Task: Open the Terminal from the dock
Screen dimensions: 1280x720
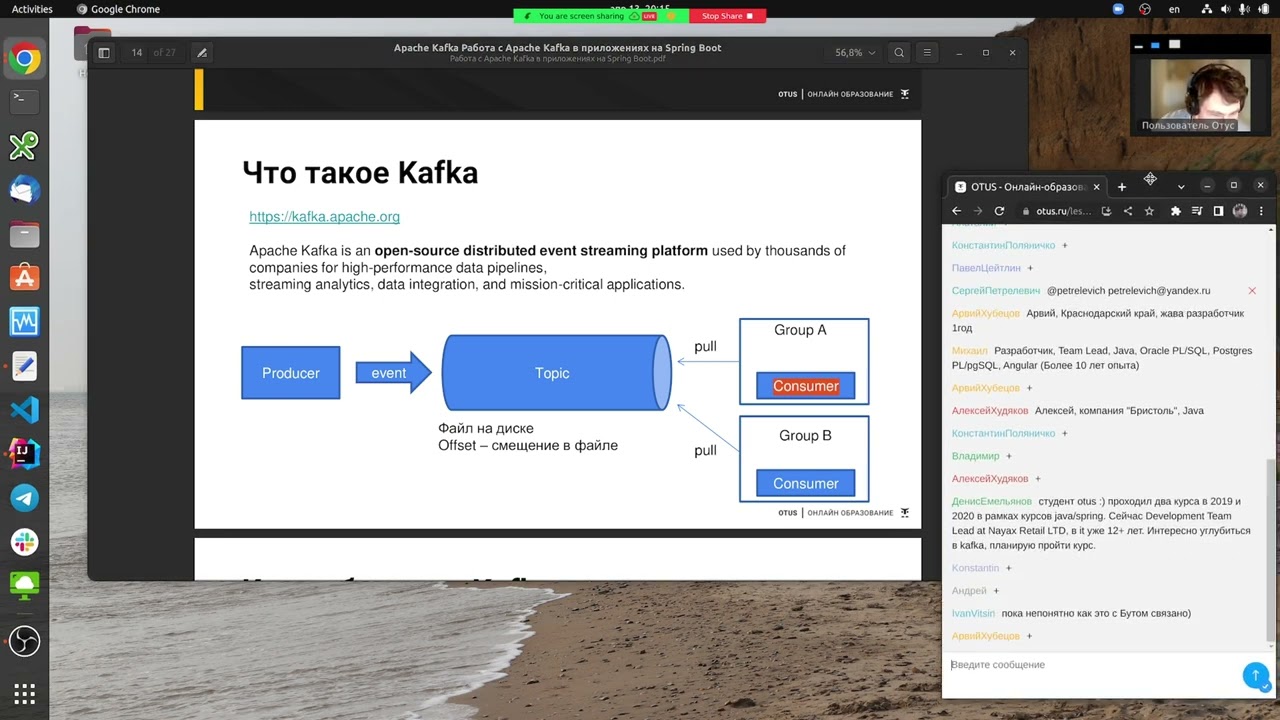Action: point(24,100)
